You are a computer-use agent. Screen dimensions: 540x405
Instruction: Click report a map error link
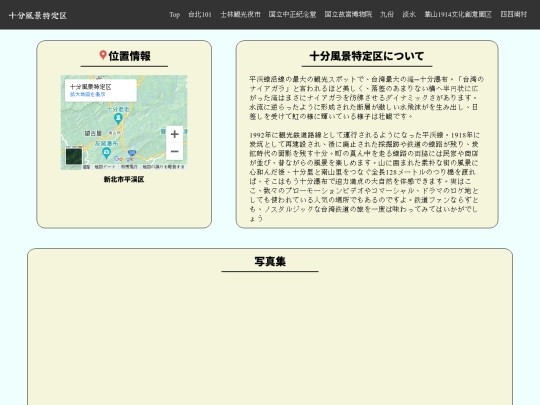tap(163, 167)
